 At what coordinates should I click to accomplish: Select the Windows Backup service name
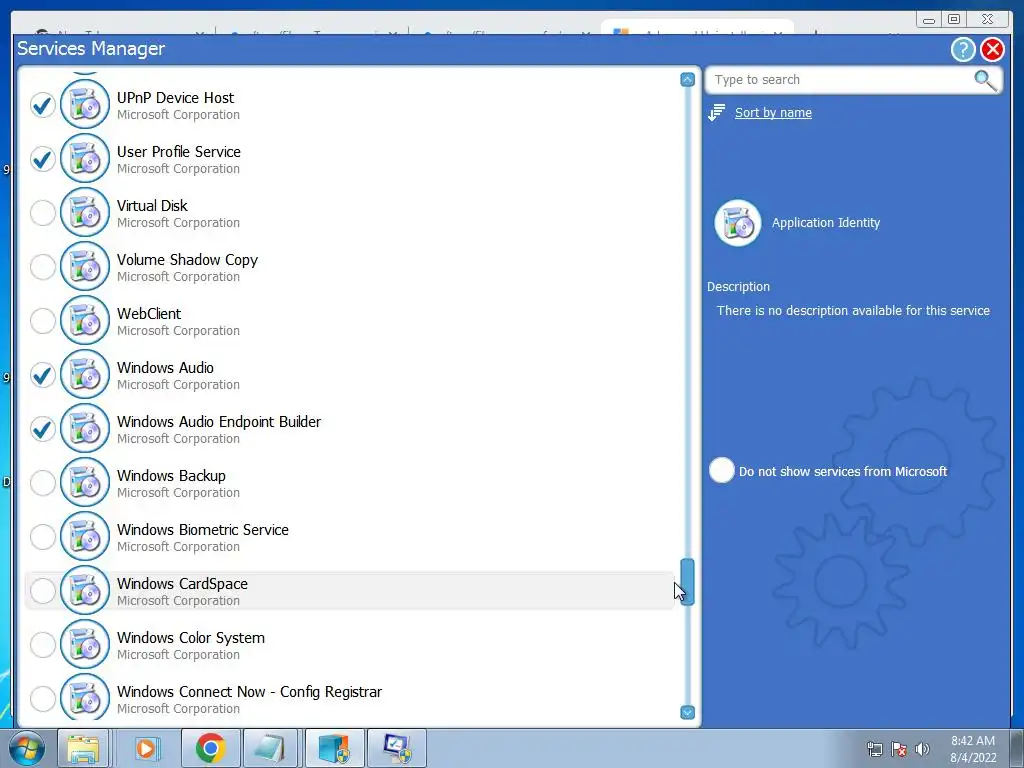pyautogui.click(x=171, y=475)
